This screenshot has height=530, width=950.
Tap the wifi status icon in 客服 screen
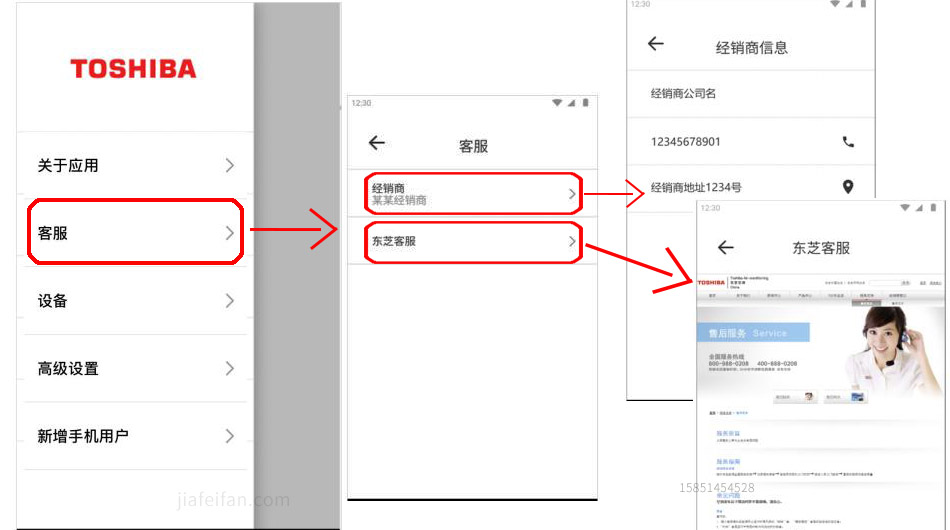[x=557, y=103]
